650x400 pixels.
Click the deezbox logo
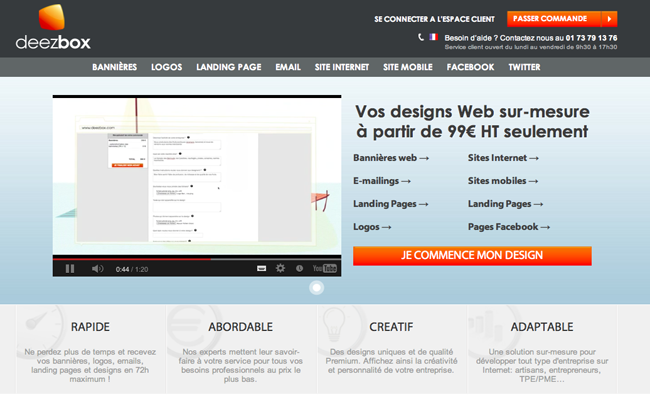pyautogui.click(x=53, y=27)
